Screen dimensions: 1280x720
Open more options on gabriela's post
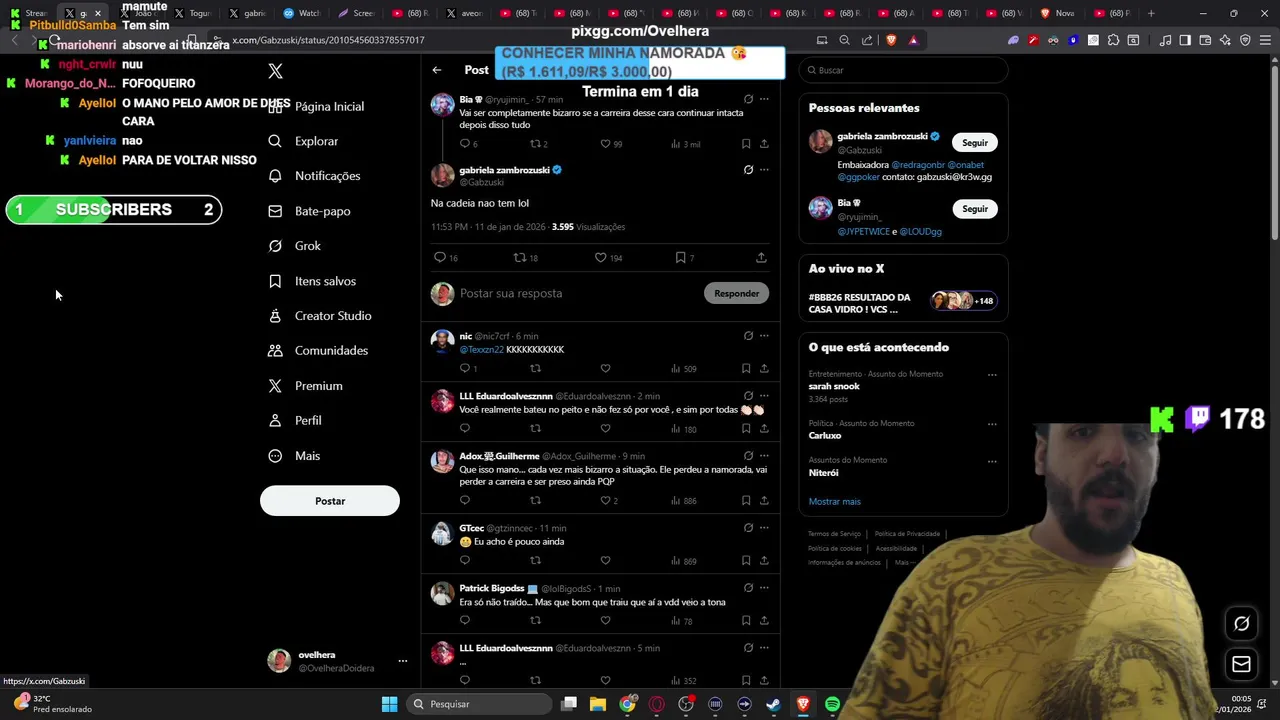[x=764, y=170]
